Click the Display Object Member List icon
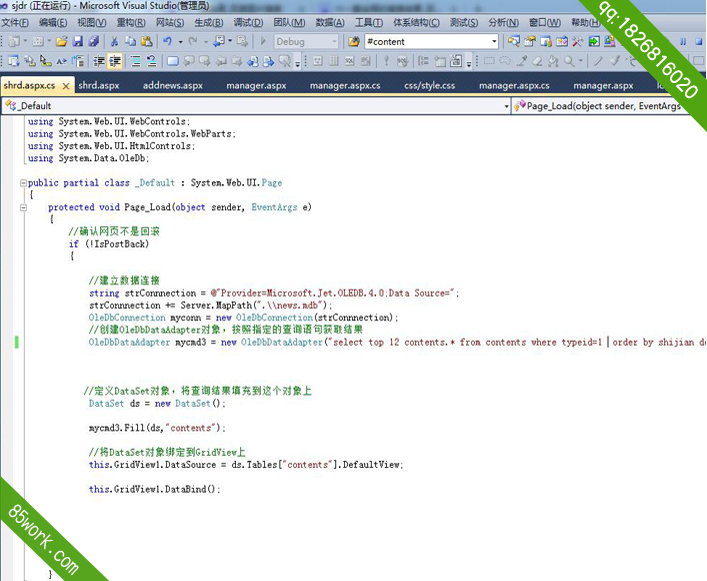 [14, 61]
